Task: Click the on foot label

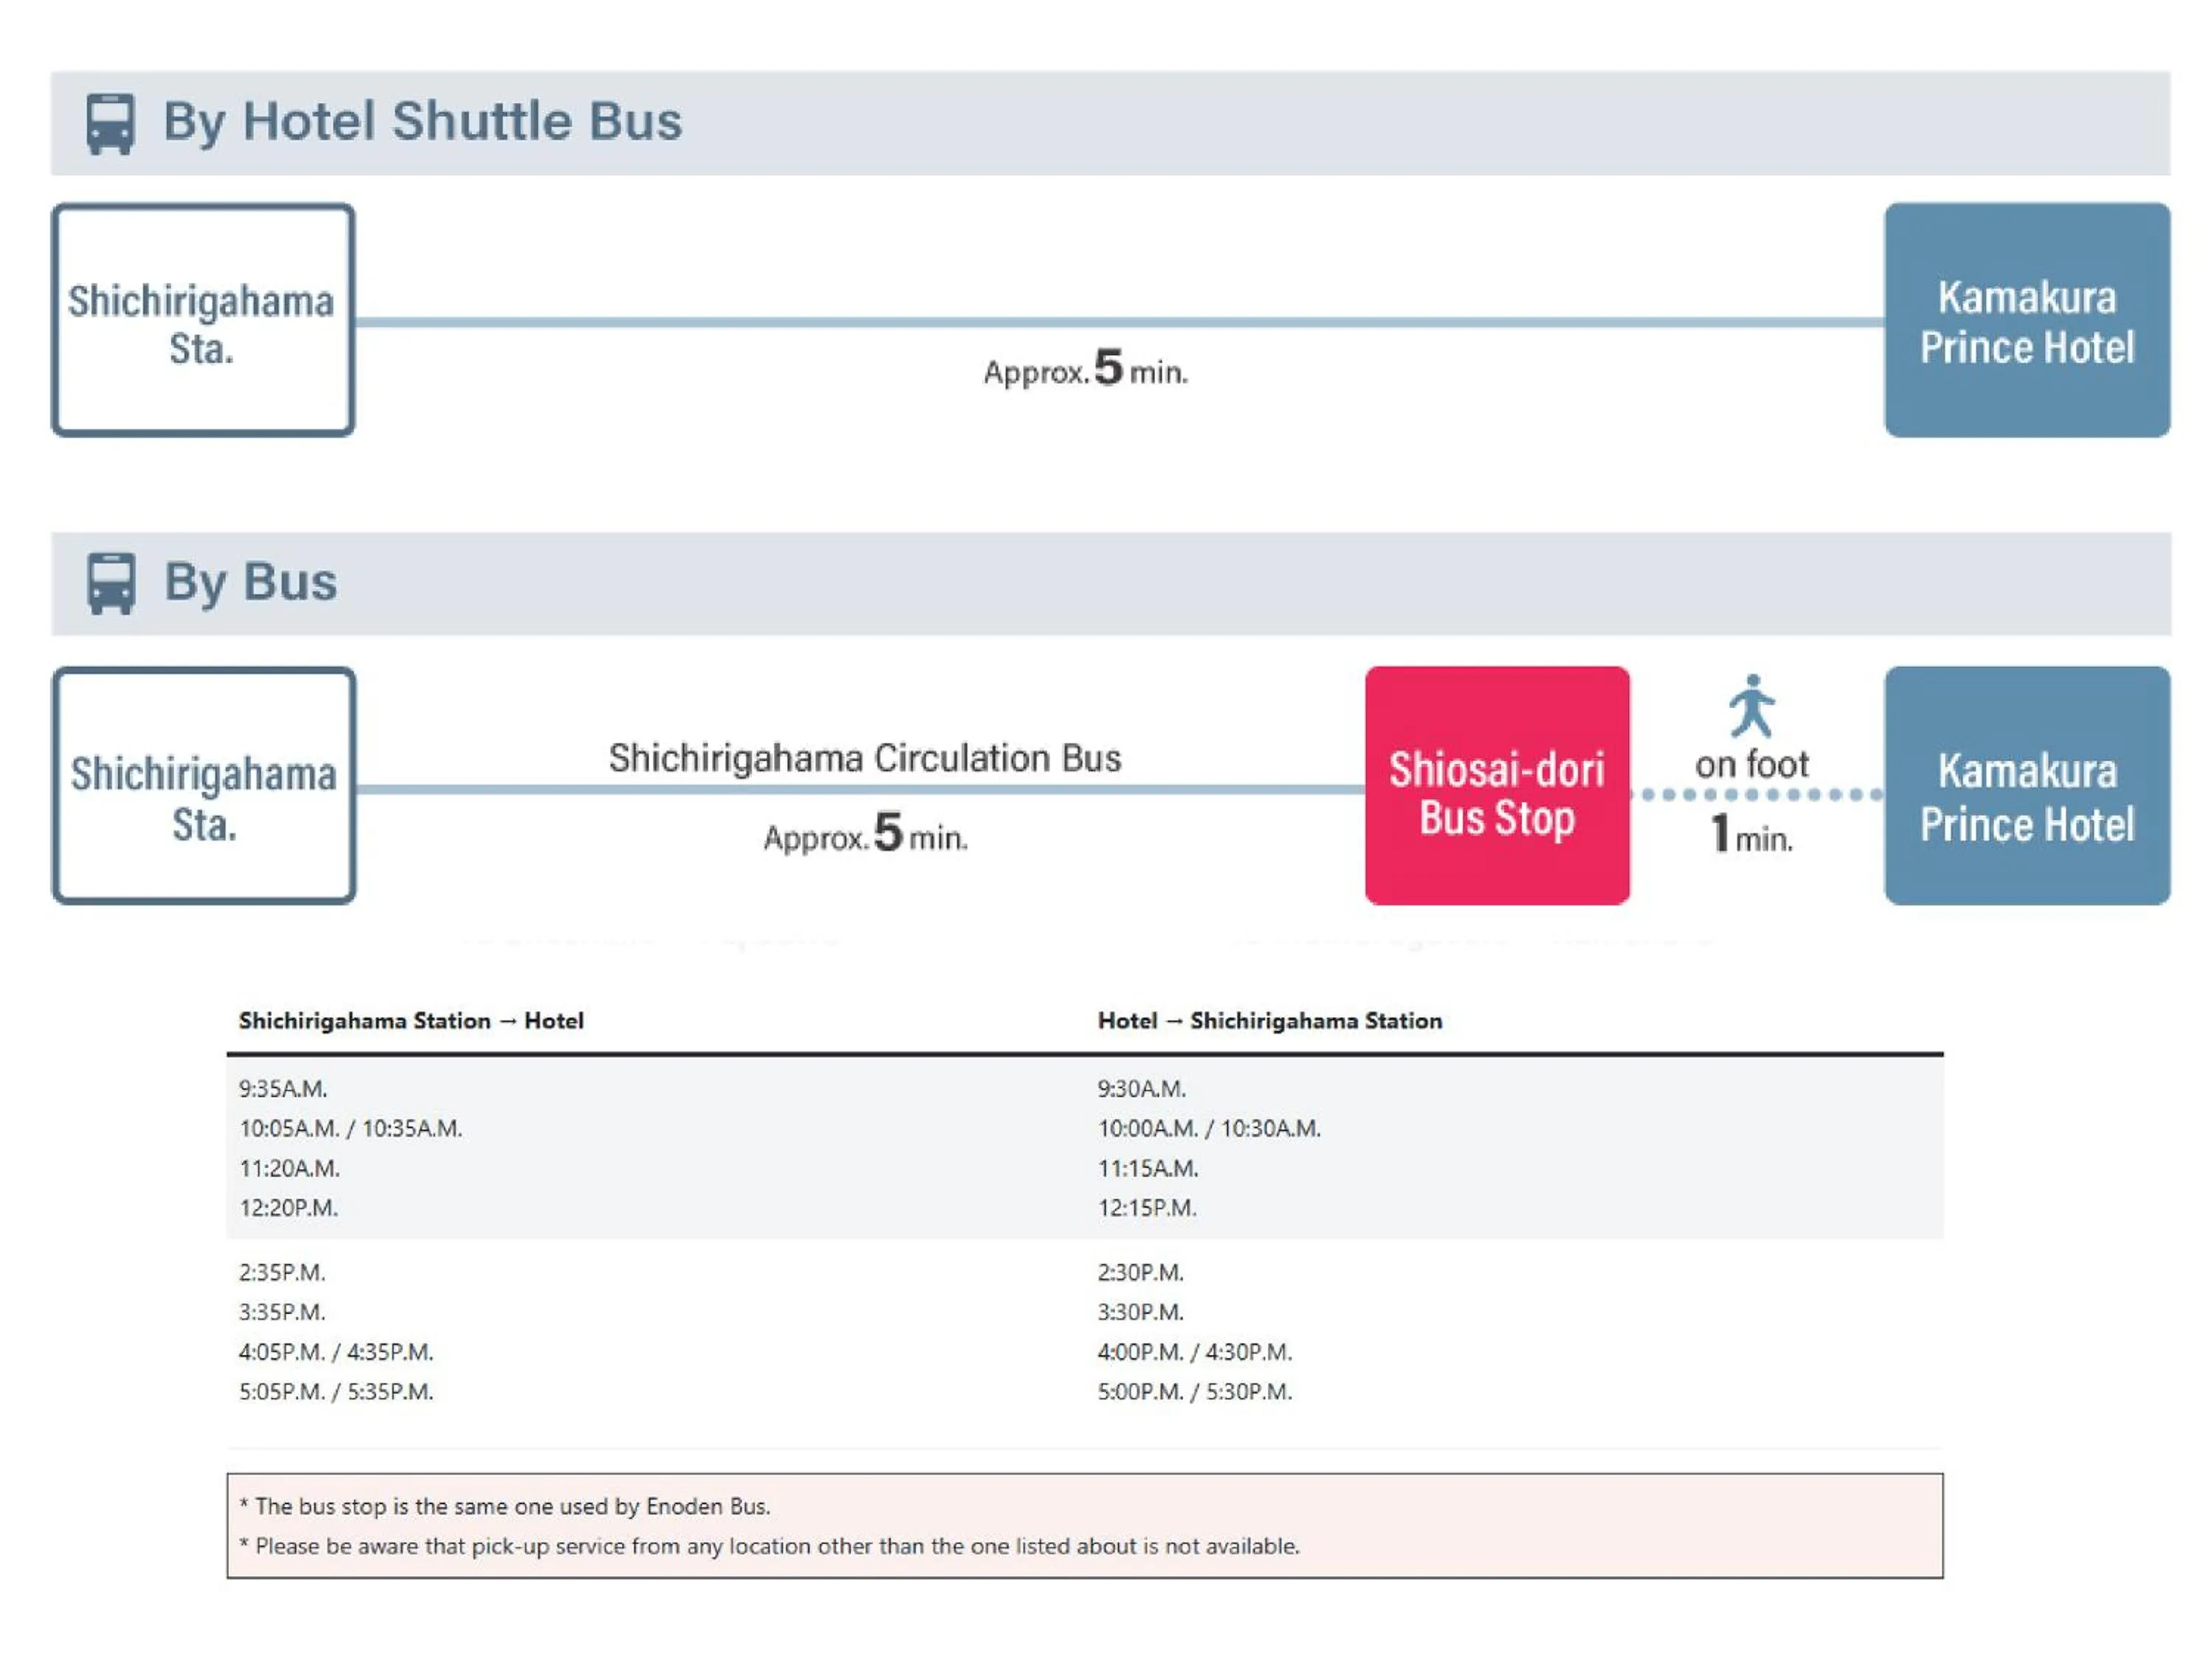Action: coord(1751,765)
